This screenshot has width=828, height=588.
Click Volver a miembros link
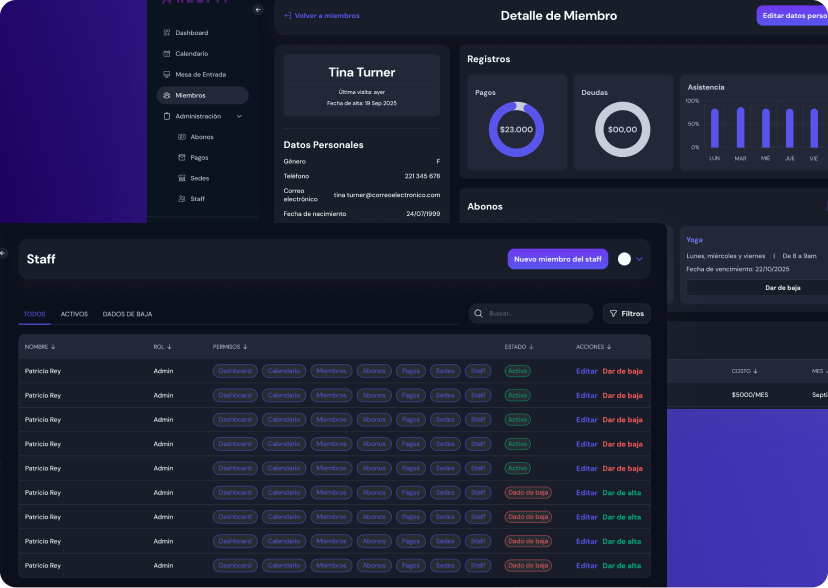(x=321, y=16)
